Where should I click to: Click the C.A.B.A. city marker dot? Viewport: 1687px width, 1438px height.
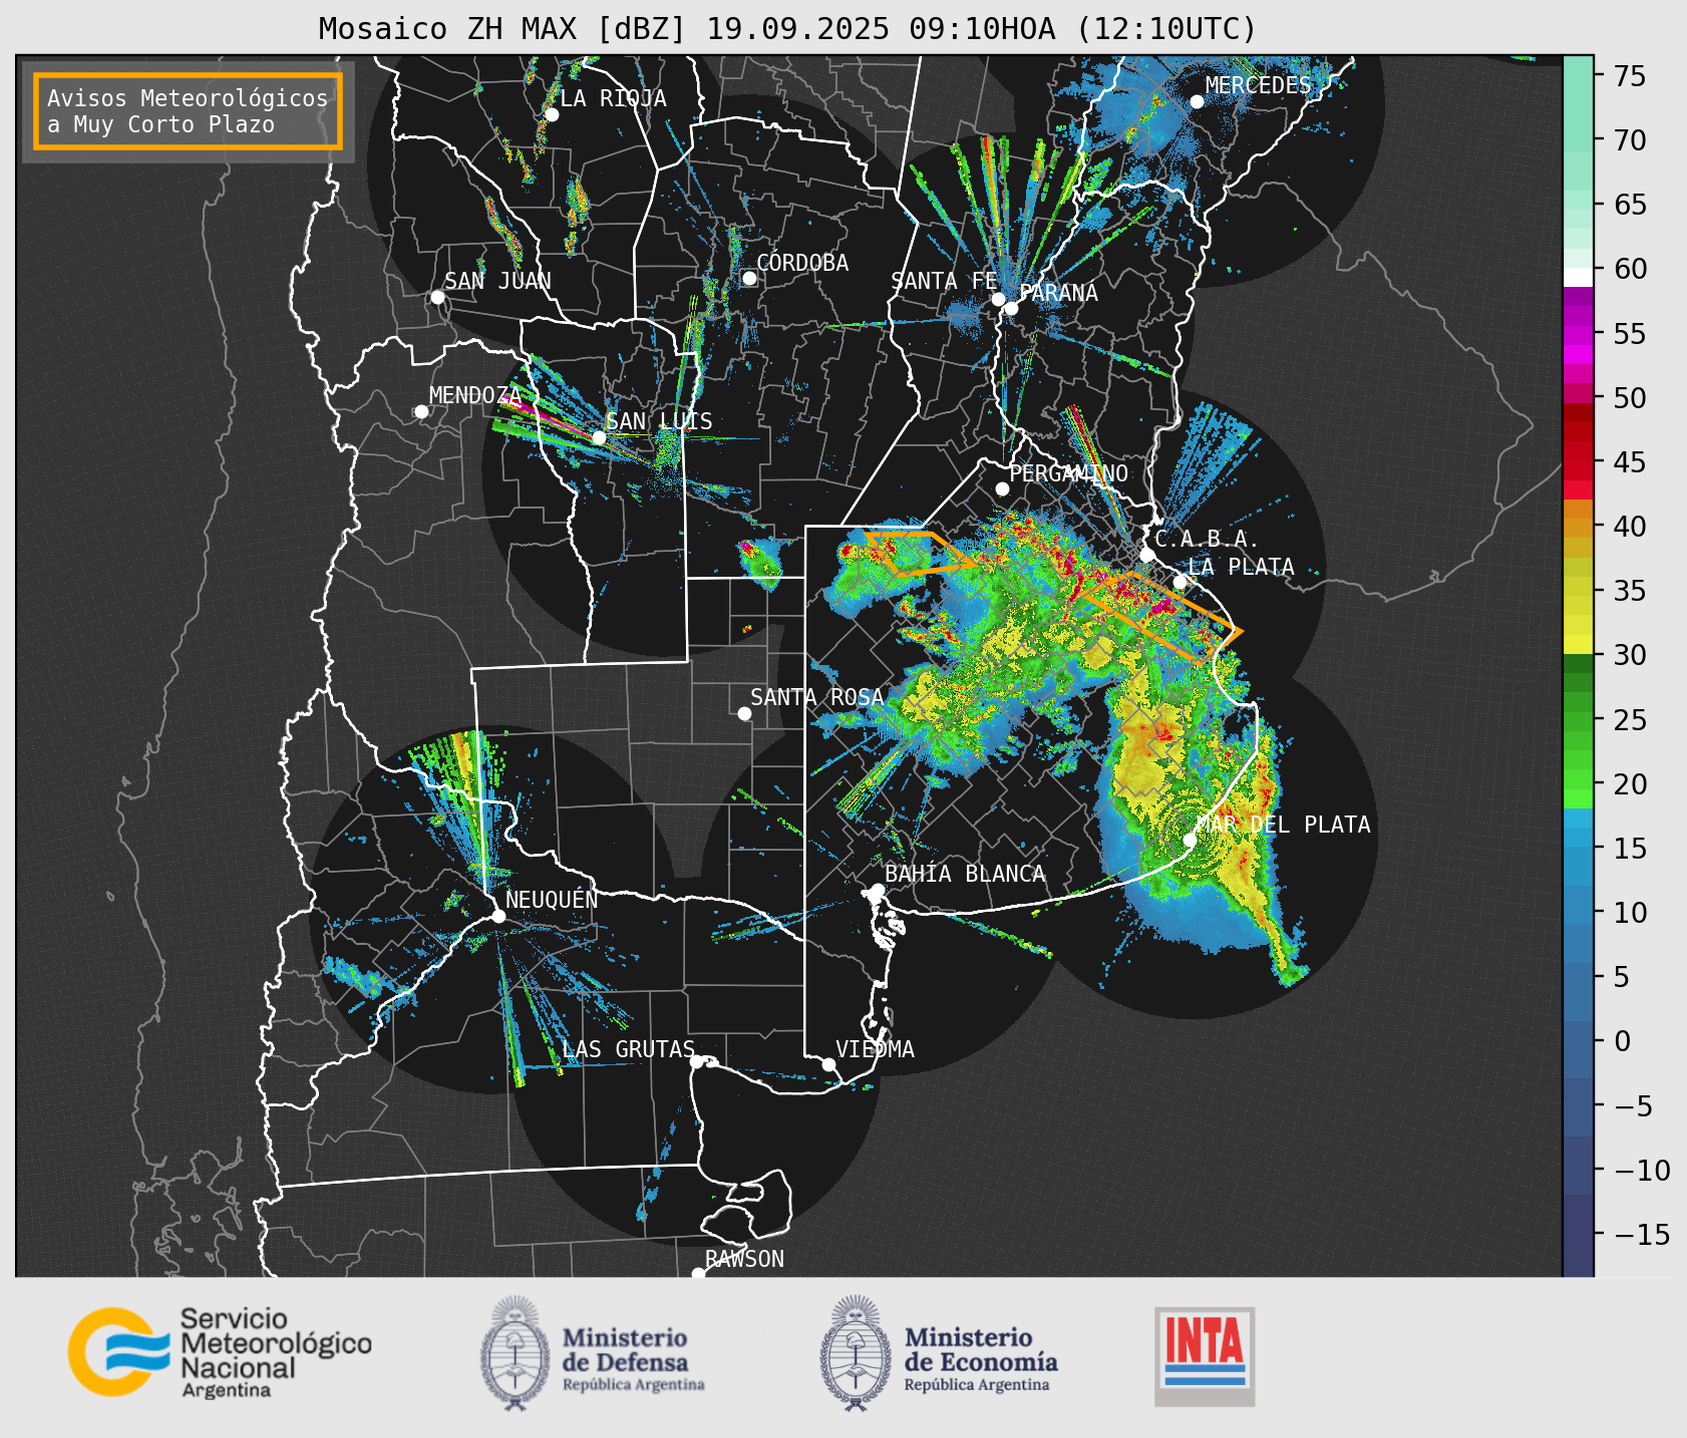[1147, 555]
